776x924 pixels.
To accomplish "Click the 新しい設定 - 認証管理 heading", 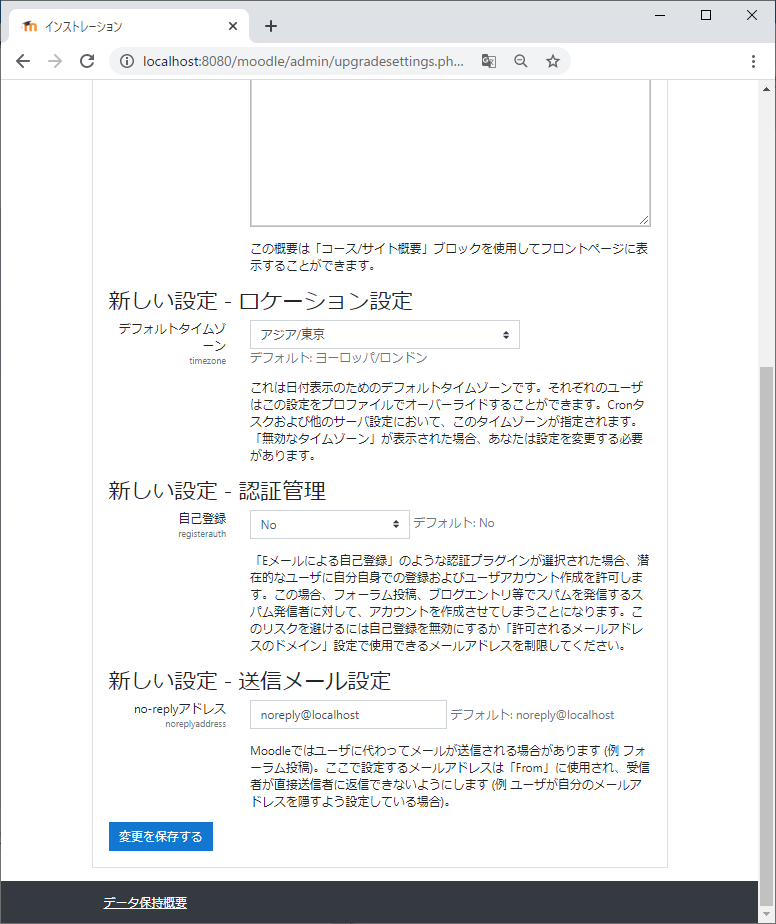I will [217, 491].
